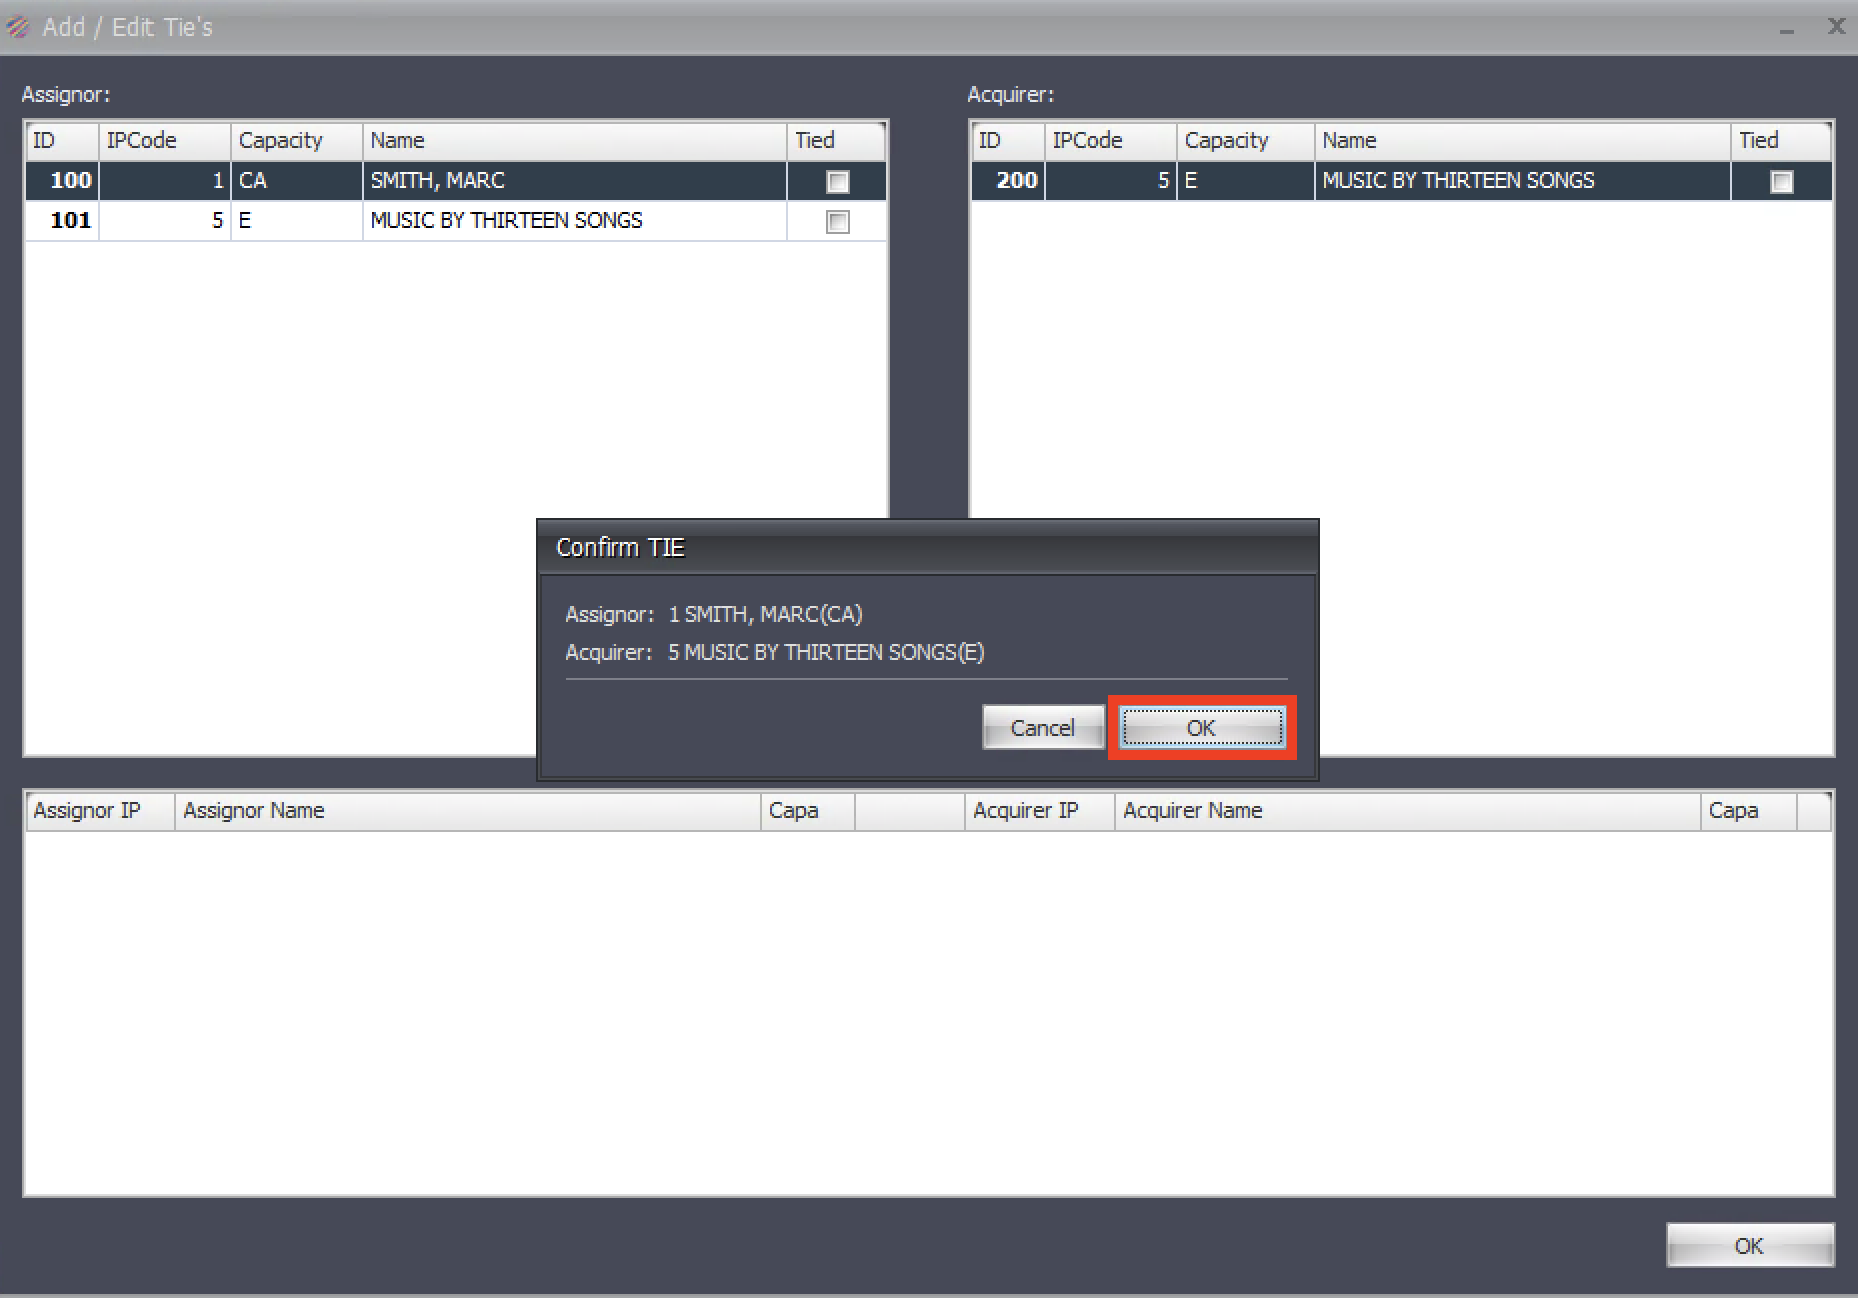The image size is (1858, 1298).
Task: Cancel the Confirm TIE dialog
Action: (1042, 728)
